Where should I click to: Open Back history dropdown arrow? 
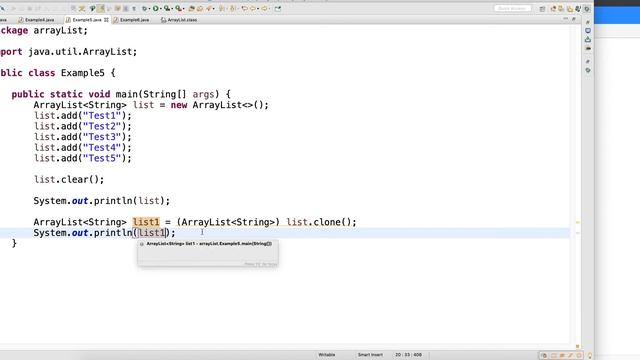coord(258,9)
